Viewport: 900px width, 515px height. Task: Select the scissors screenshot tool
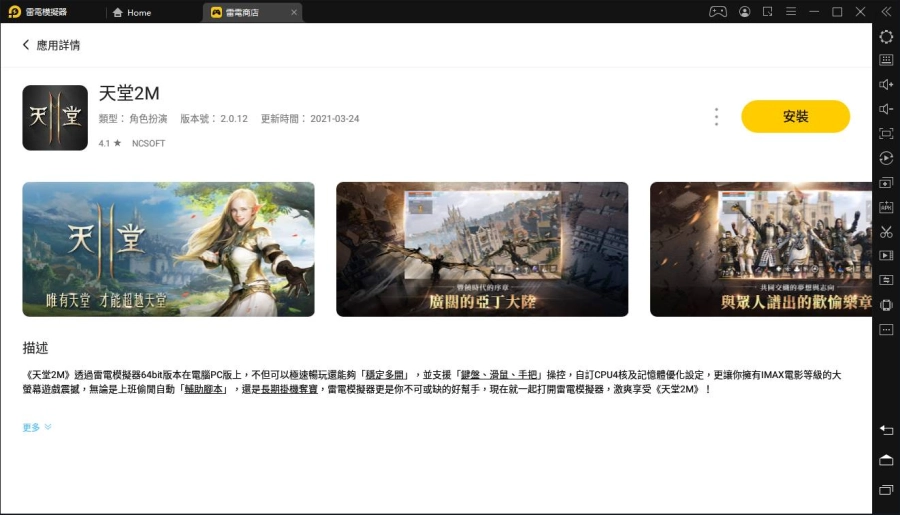click(x=886, y=232)
